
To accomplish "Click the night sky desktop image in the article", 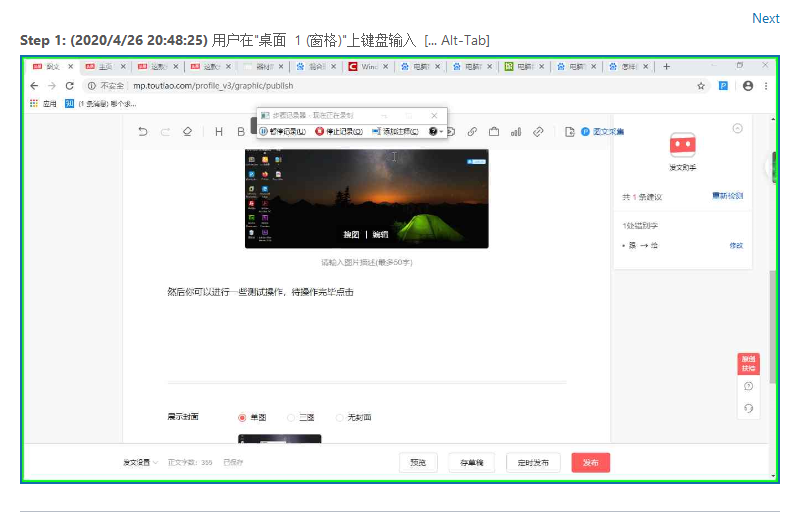I will coord(367,198).
